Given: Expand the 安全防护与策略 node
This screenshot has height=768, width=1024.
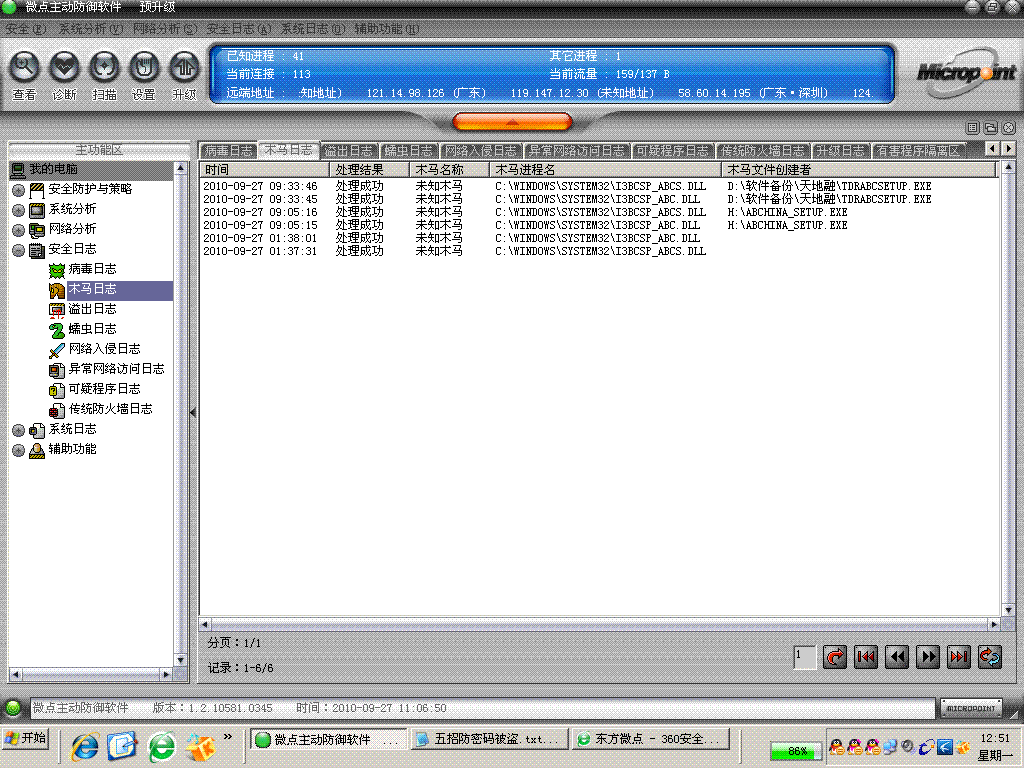Looking at the screenshot, I should pos(18,190).
